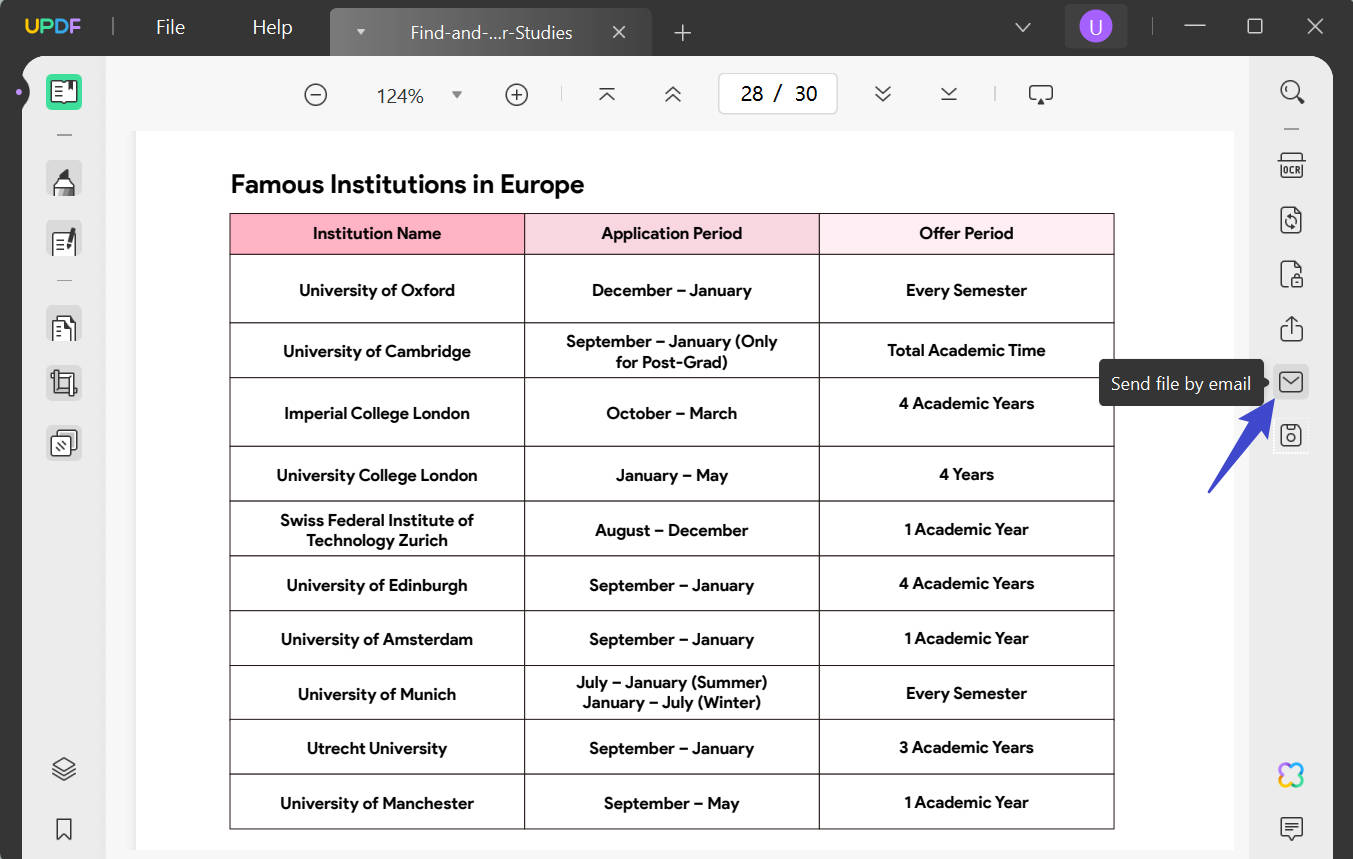
Task: Click the September – May cell
Action: 672,803
